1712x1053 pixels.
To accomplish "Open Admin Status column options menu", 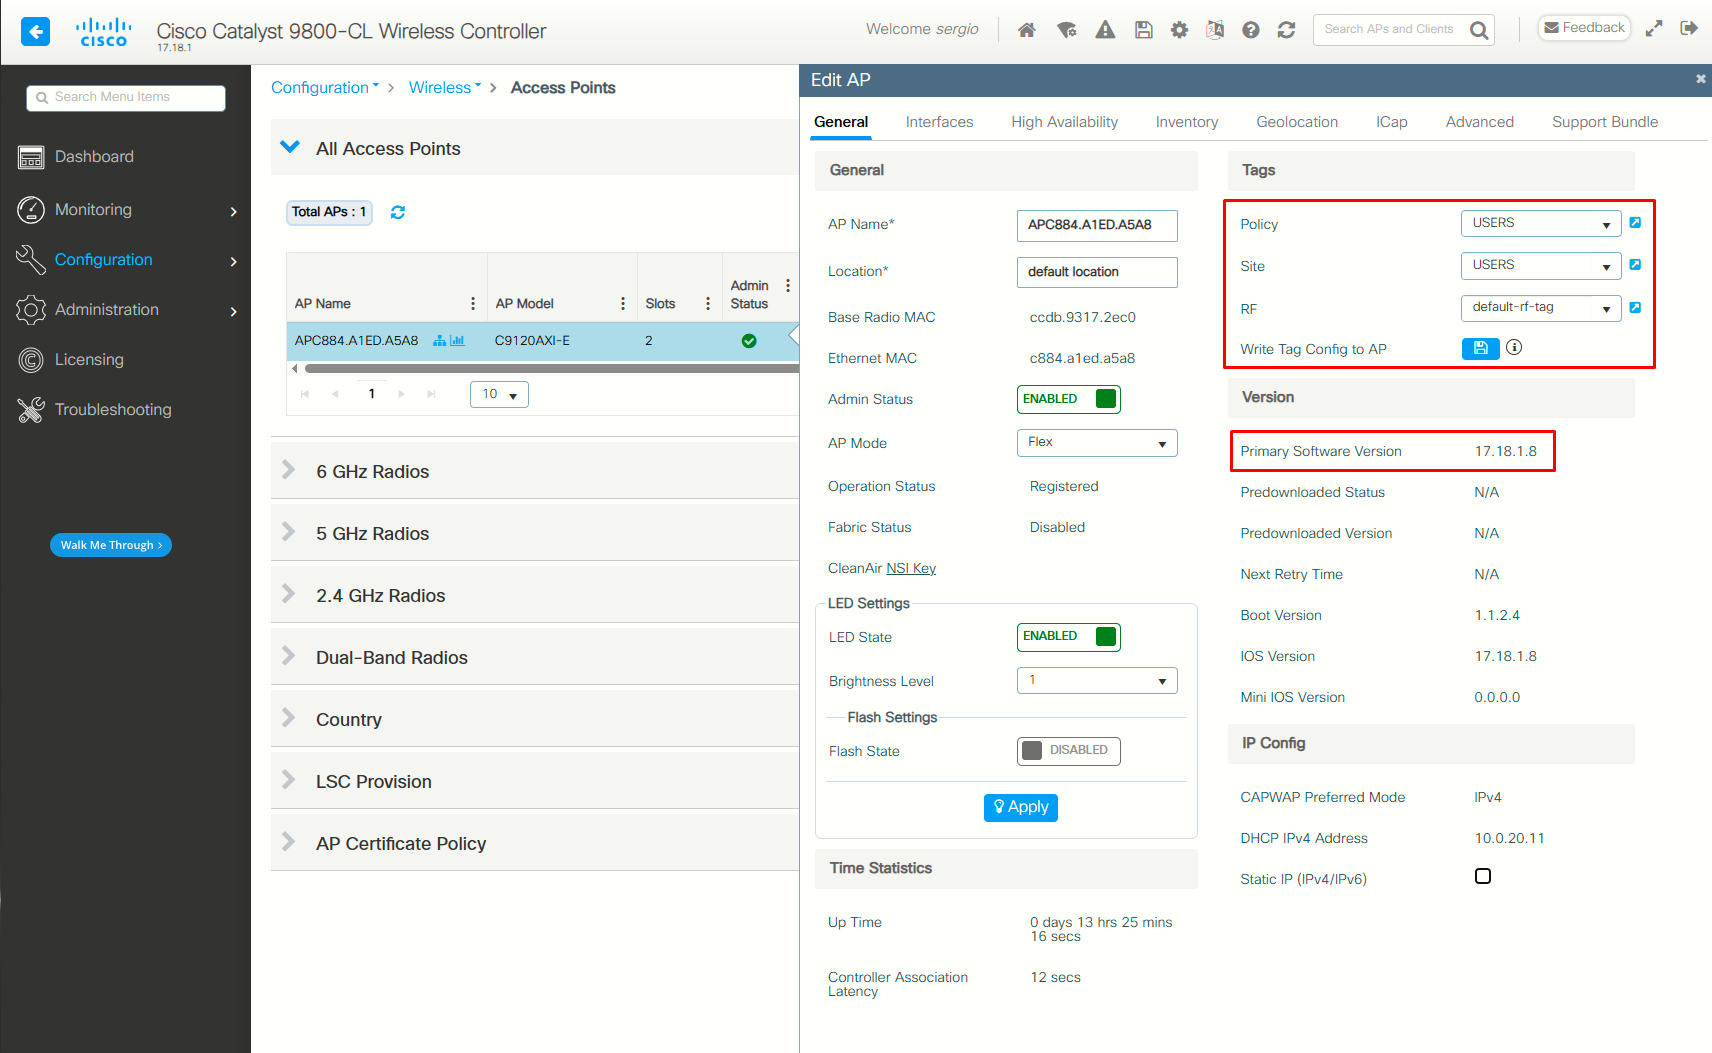I will [788, 286].
